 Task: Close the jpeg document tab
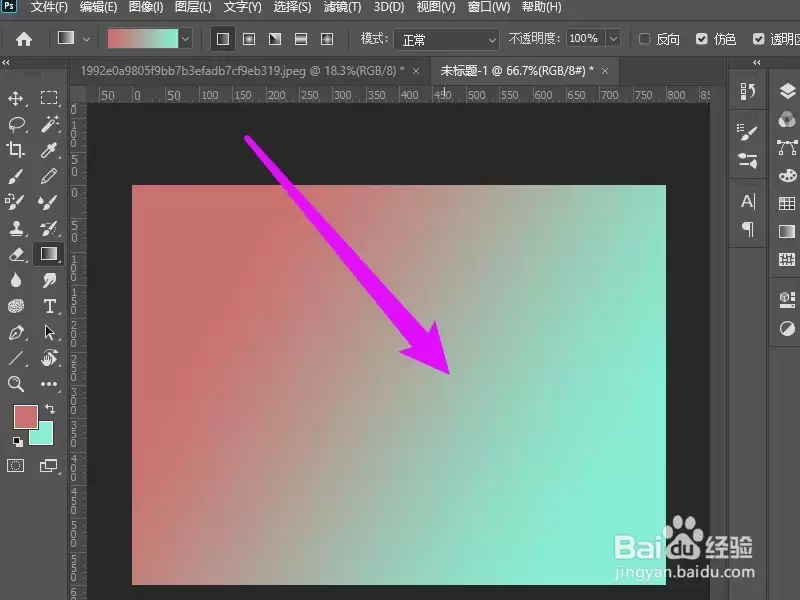click(x=416, y=71)
